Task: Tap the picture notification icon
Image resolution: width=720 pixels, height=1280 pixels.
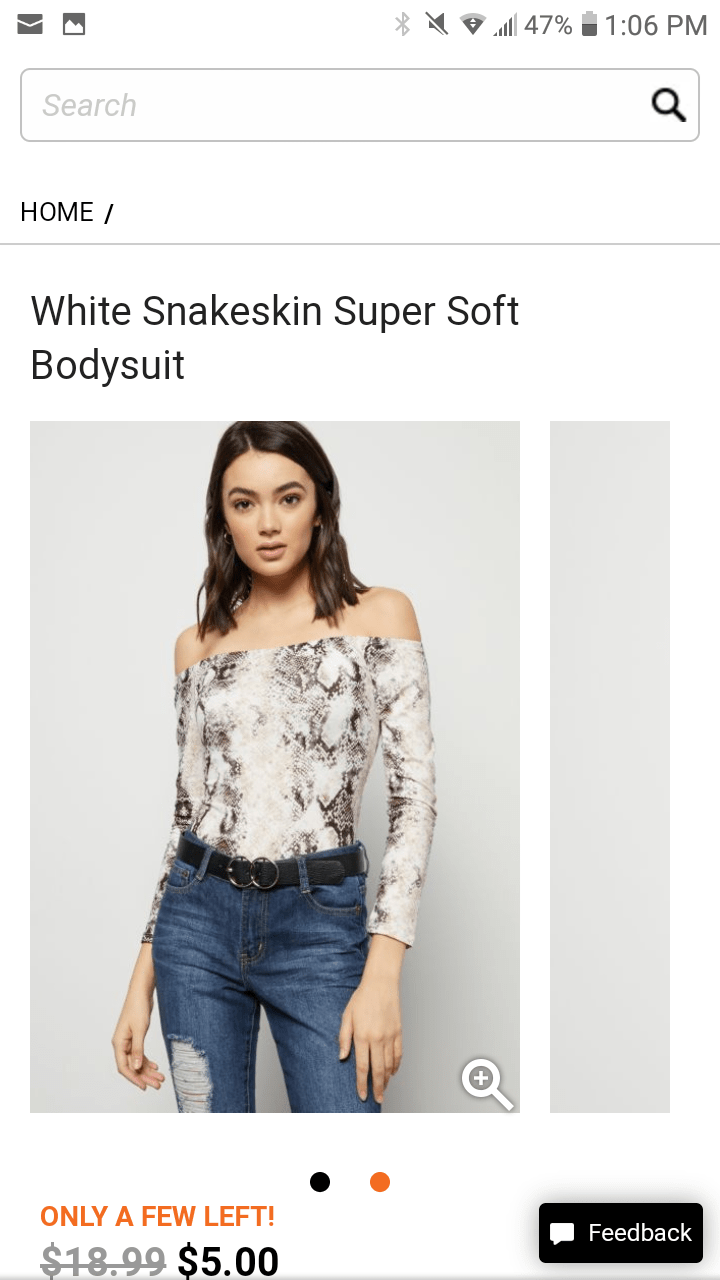Action: click(x=74, y=24)
